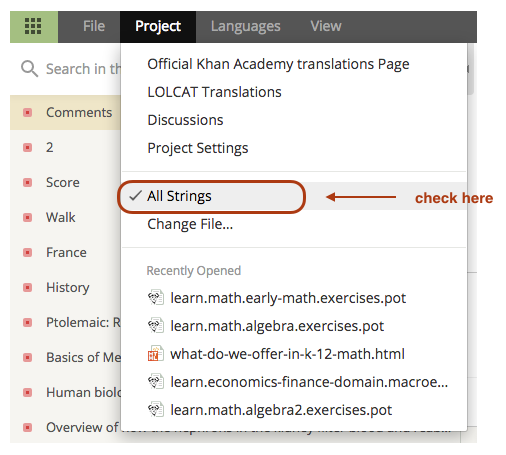Open the Languages menu
The height and width of the screenshot is (455, 506).
point(245,27)
